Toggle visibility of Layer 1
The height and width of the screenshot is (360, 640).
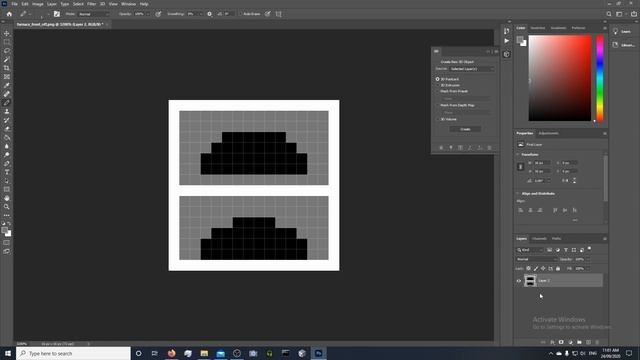pyautogui.click(x=519, y=281)
